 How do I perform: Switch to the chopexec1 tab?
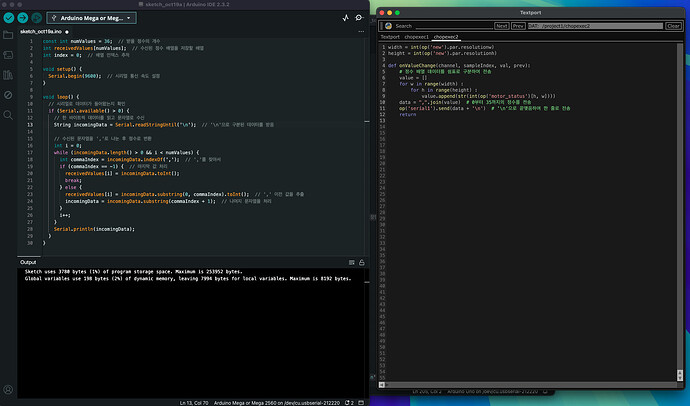click(x=416, y=37)
